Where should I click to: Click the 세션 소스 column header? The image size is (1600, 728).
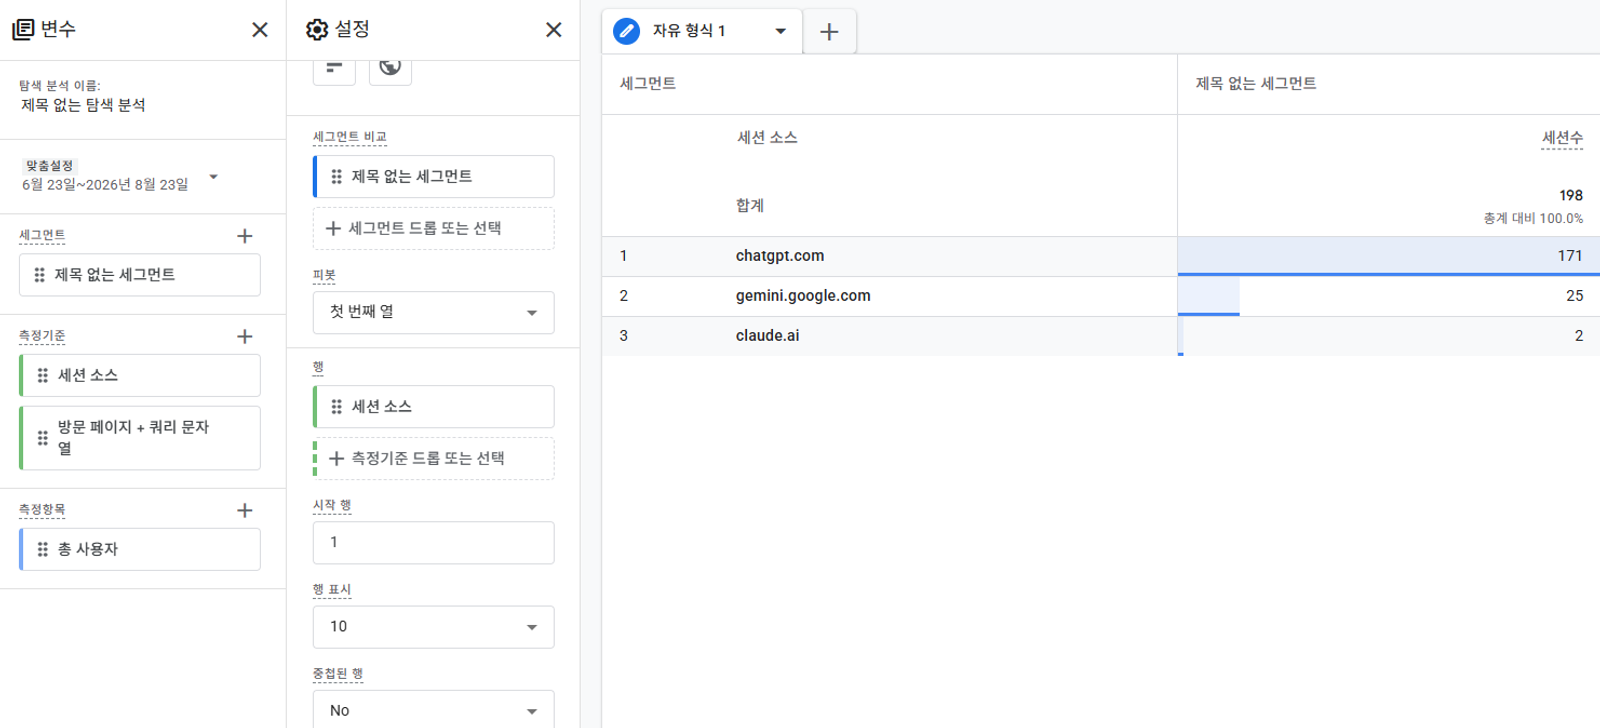[767, 138]
